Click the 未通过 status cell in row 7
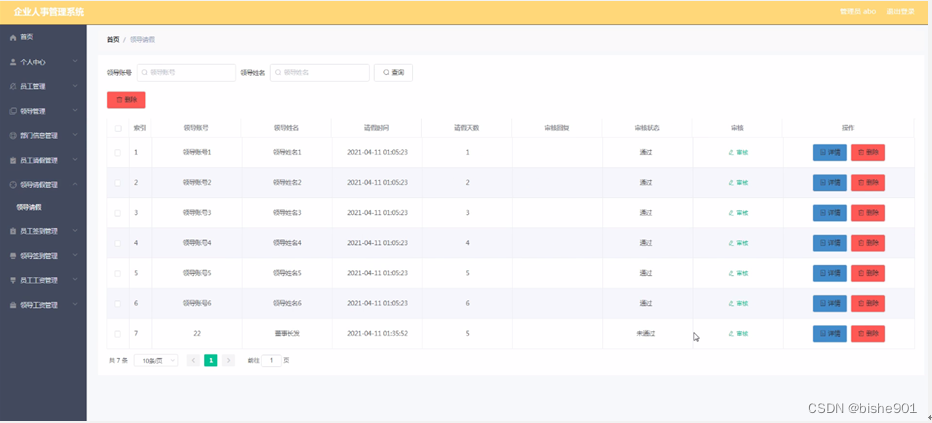This screenshot has width=932, height=423. (645, 334)
